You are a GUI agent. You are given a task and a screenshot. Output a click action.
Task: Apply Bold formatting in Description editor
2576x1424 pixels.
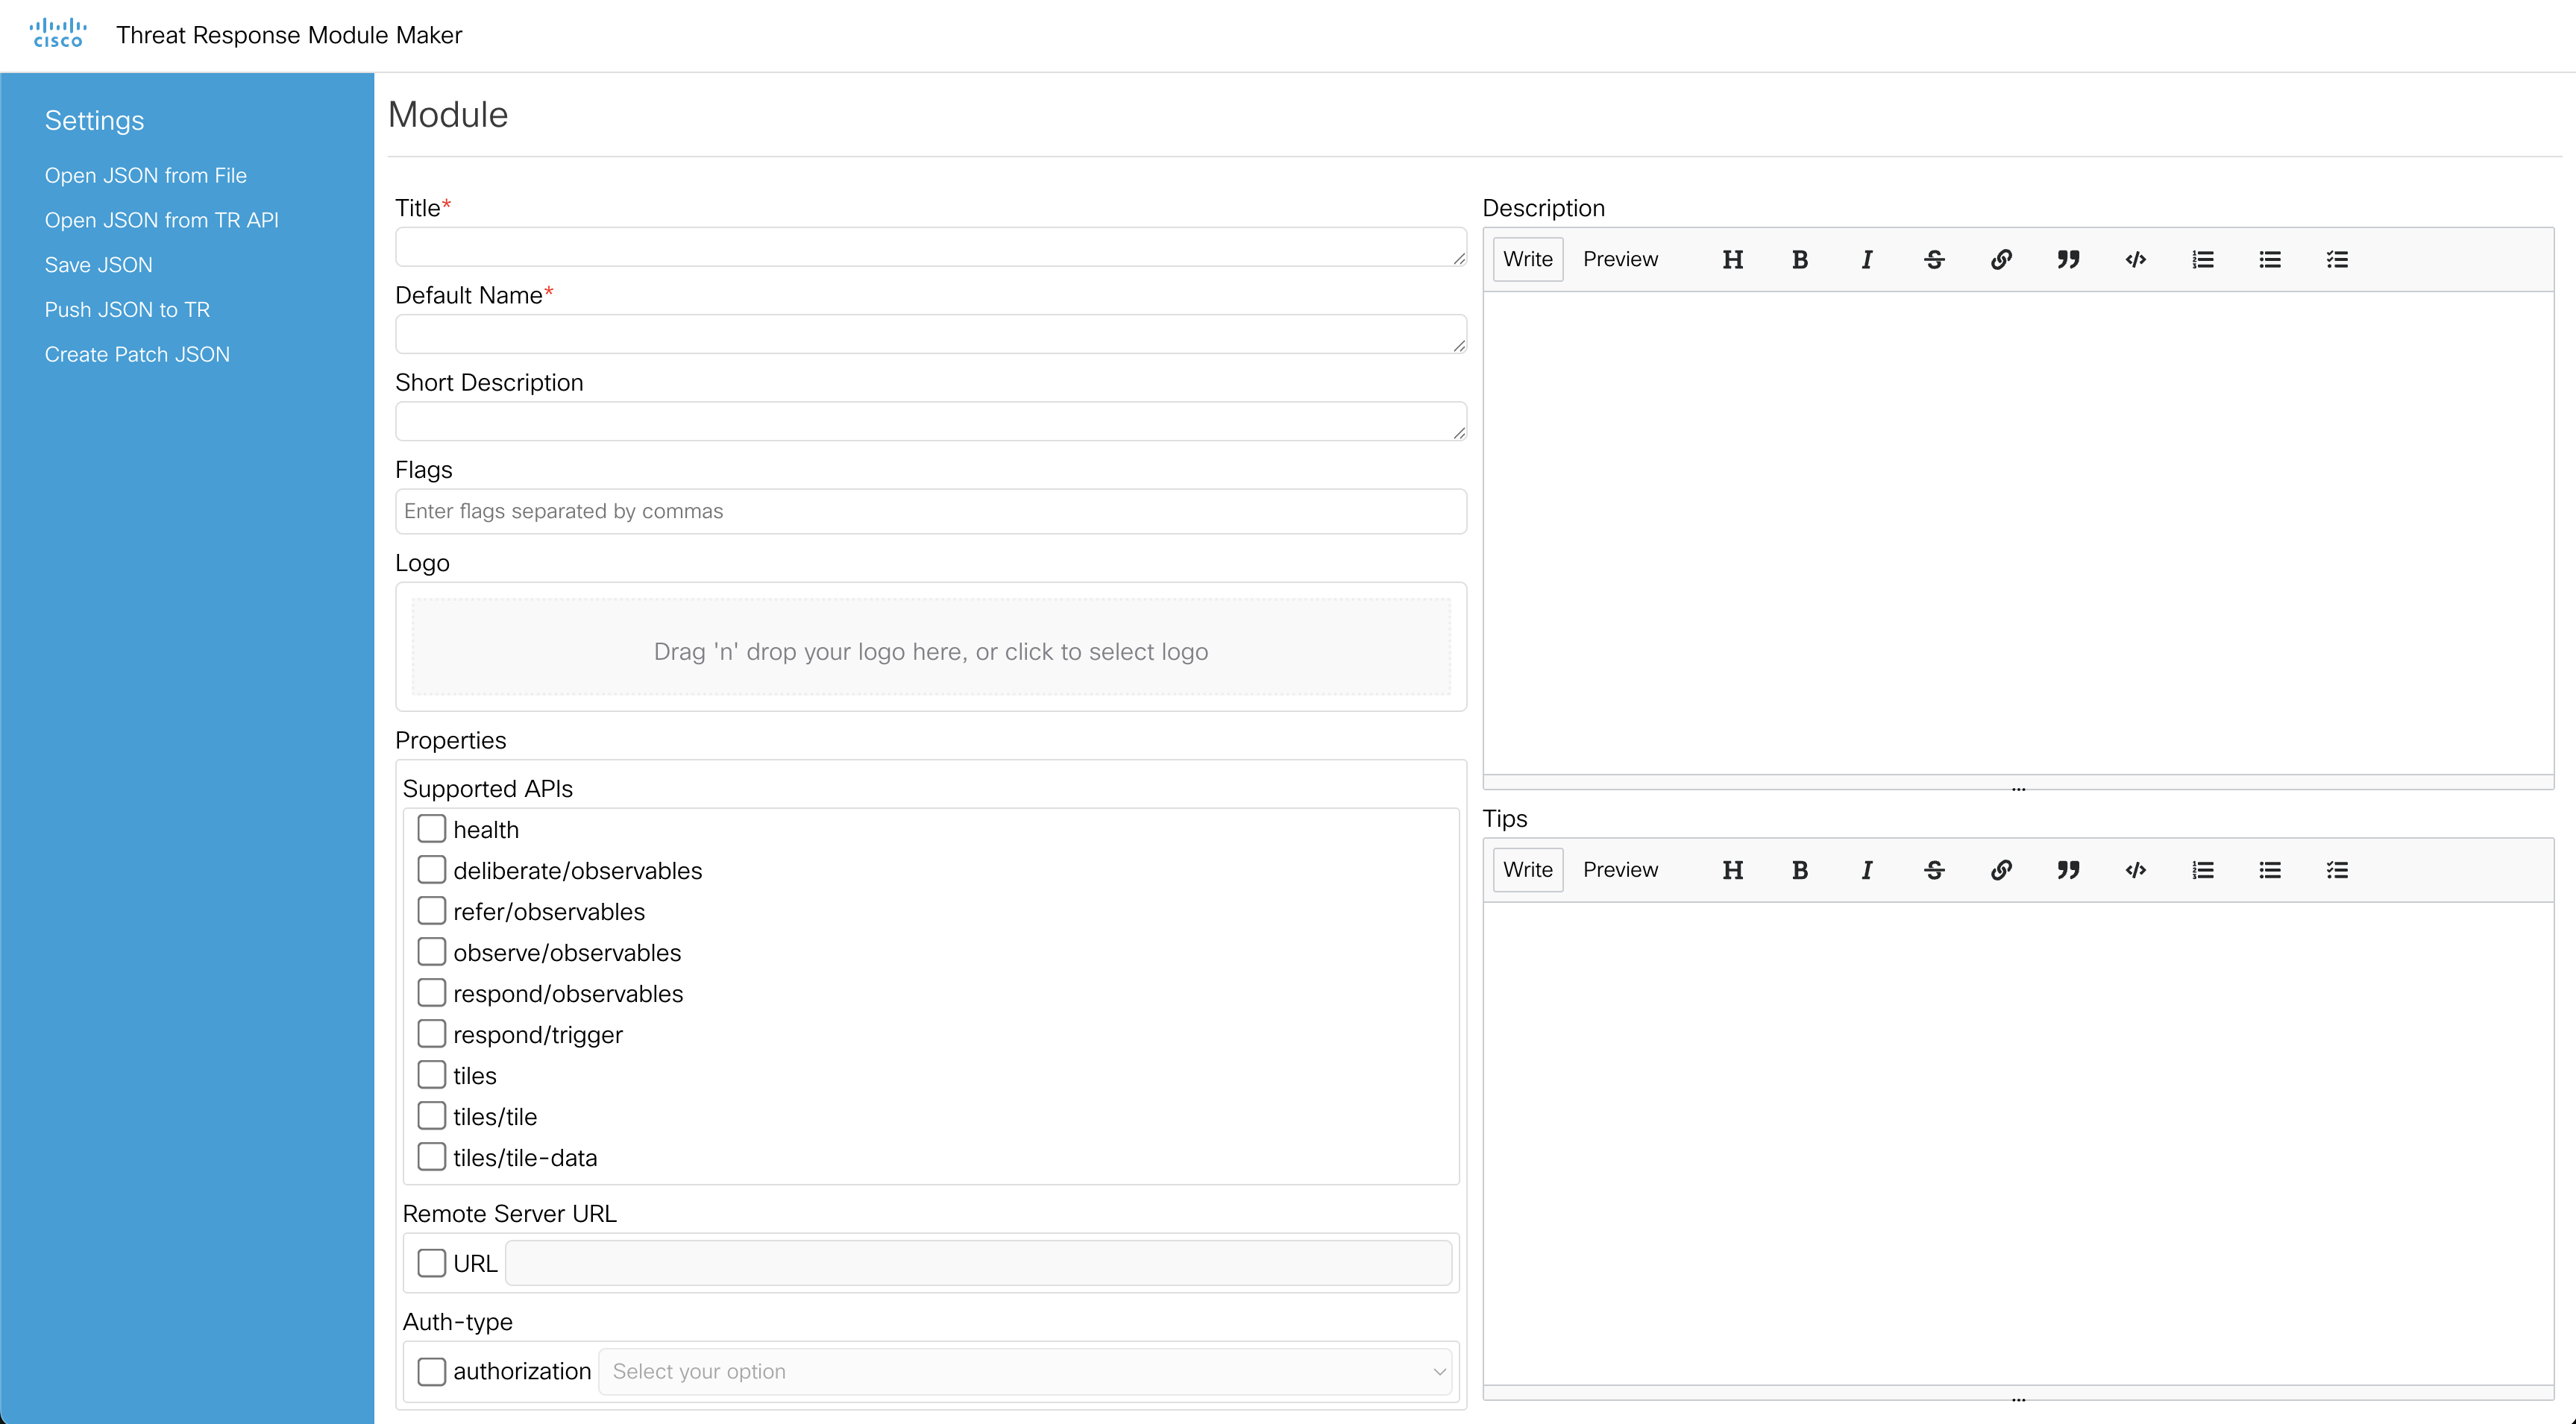point(1799,259)
